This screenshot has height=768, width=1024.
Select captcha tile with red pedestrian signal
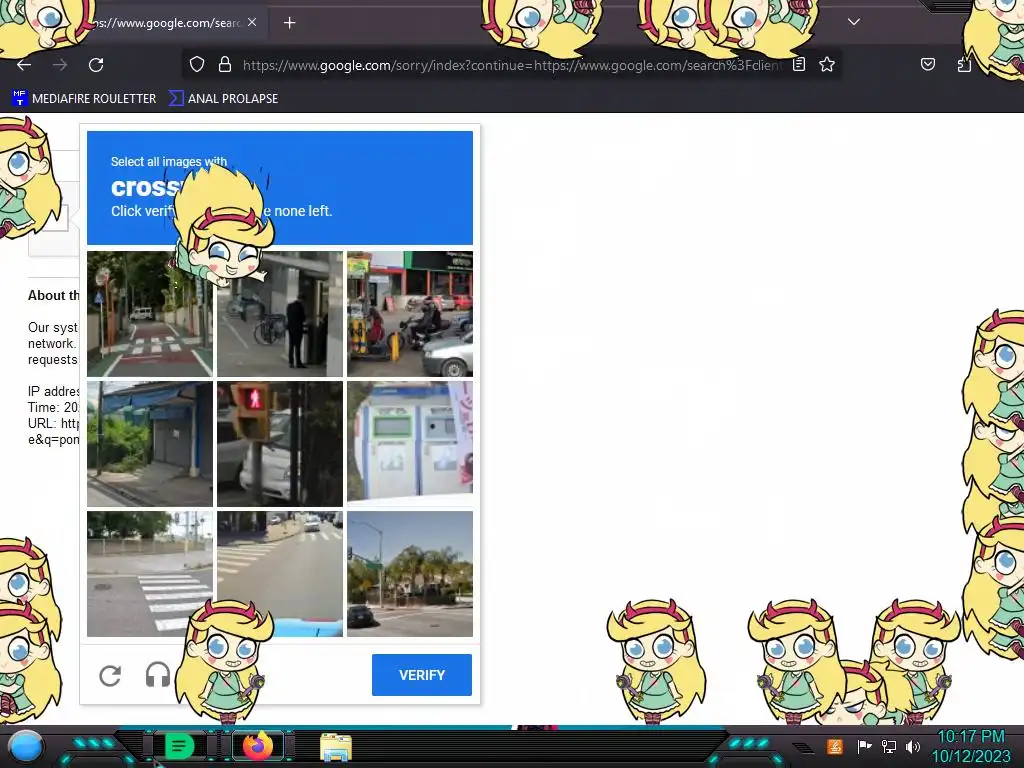pos(280,444)
